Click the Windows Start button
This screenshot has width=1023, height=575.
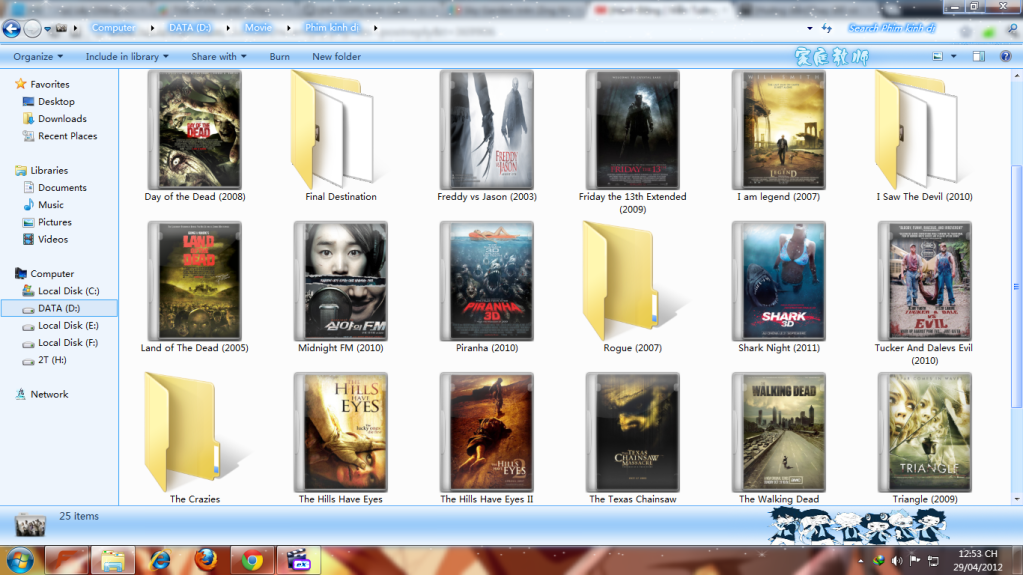coord(20,561)
